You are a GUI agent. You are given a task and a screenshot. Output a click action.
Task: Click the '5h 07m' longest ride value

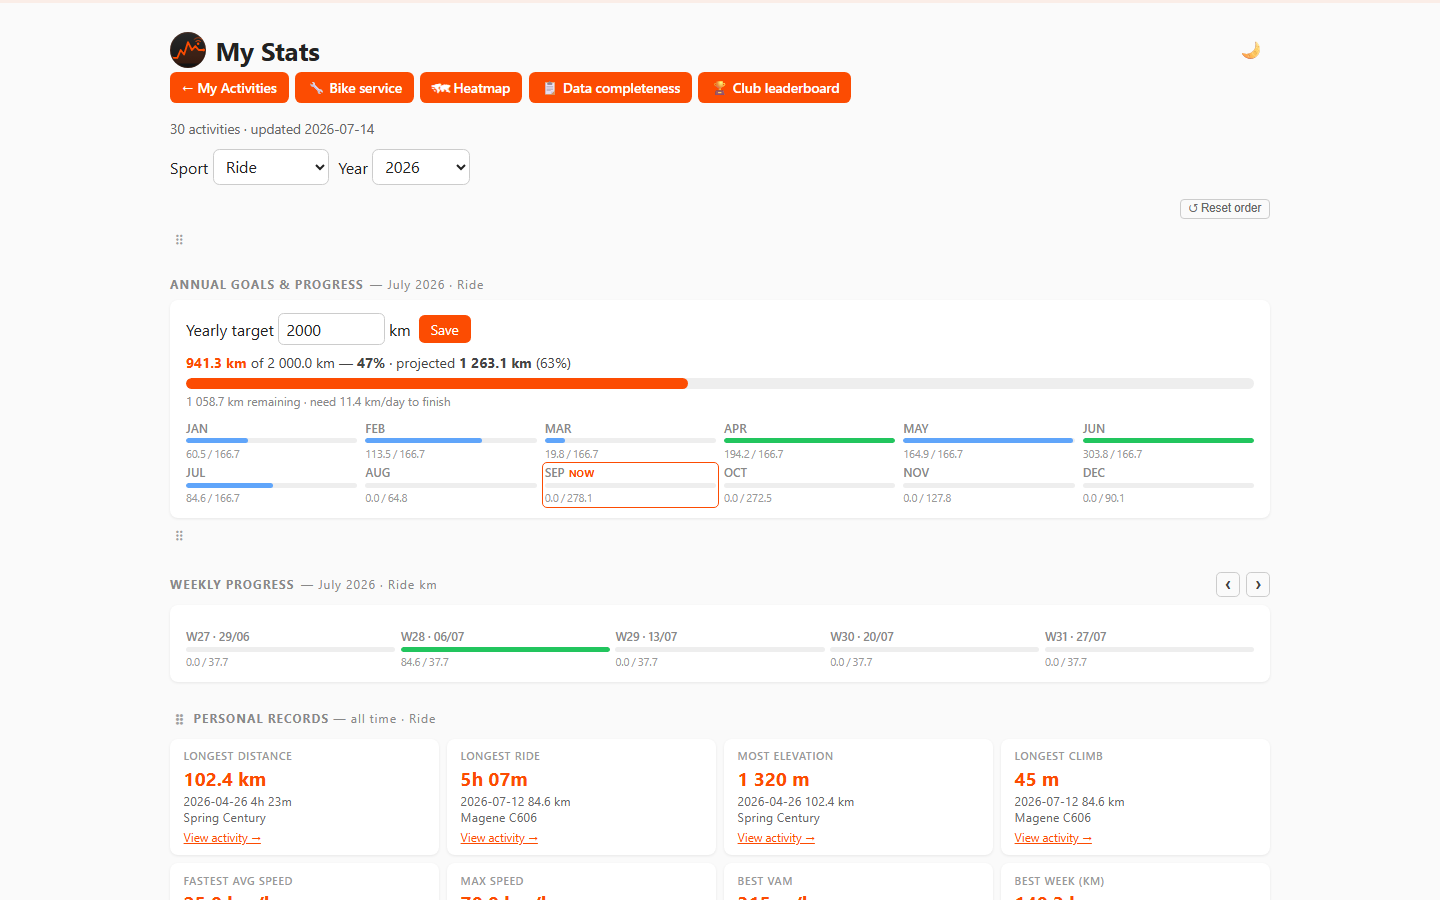494,780
